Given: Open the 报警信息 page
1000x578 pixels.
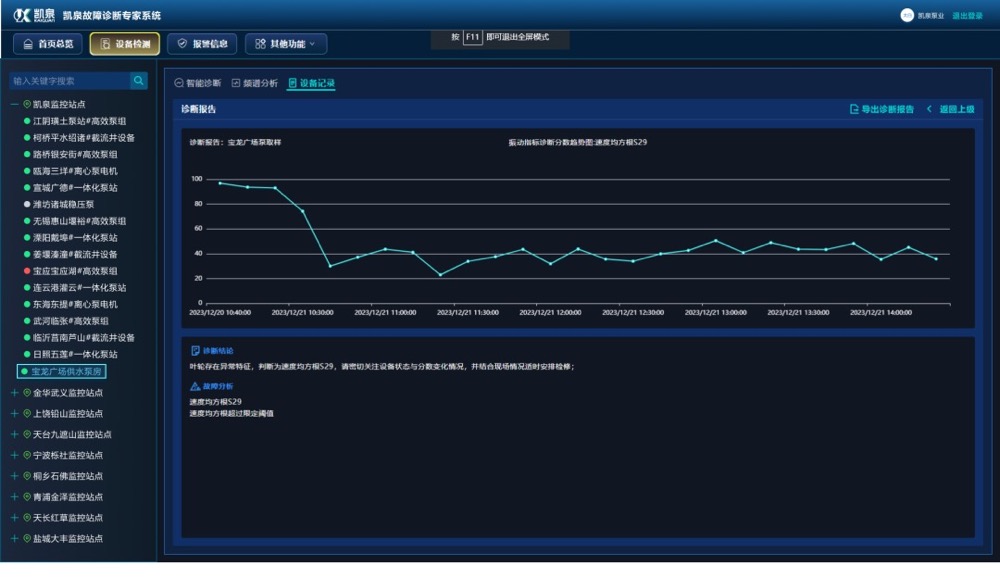Looking at the screenshot, I should point(202,44).
